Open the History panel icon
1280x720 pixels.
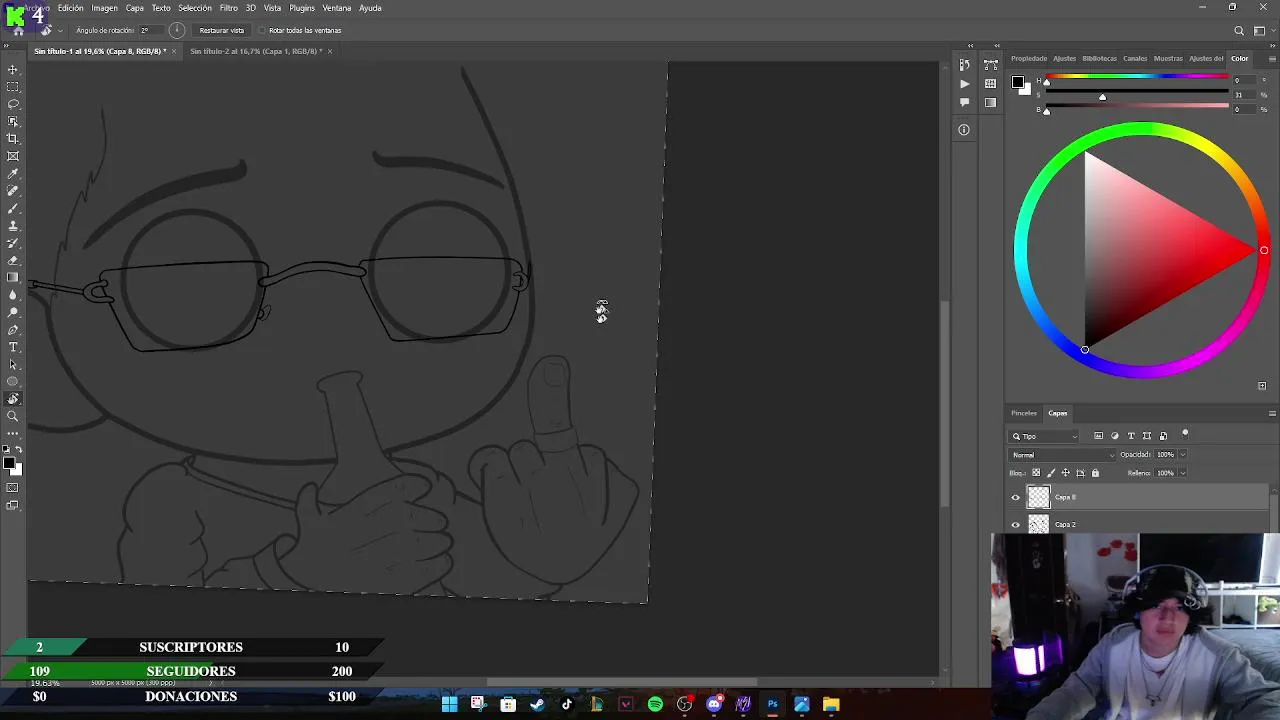(964, 65)
